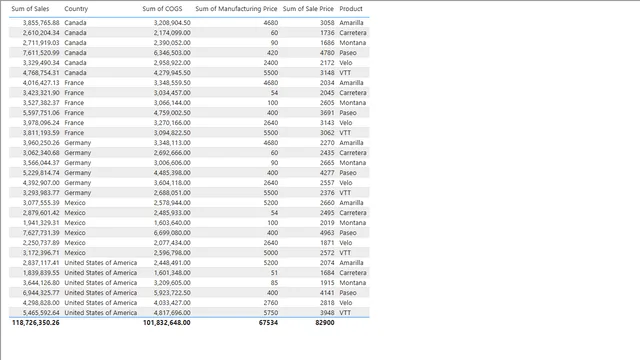Select sales value 5,465,592.64

41,313
